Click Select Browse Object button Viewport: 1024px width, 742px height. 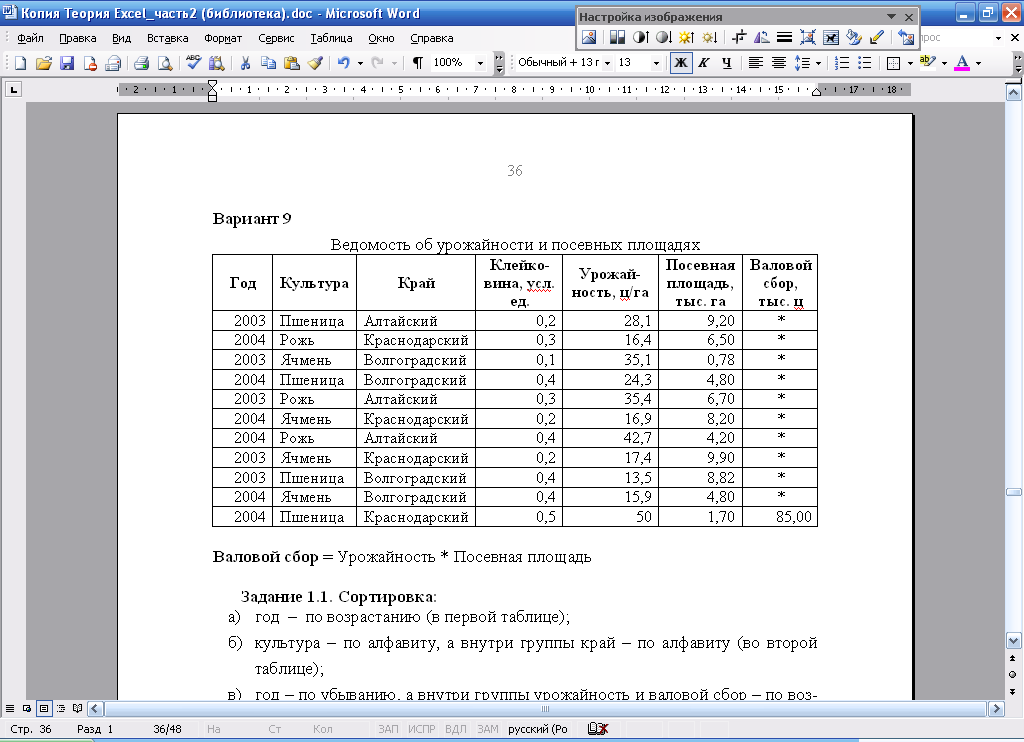(1012, 674)
